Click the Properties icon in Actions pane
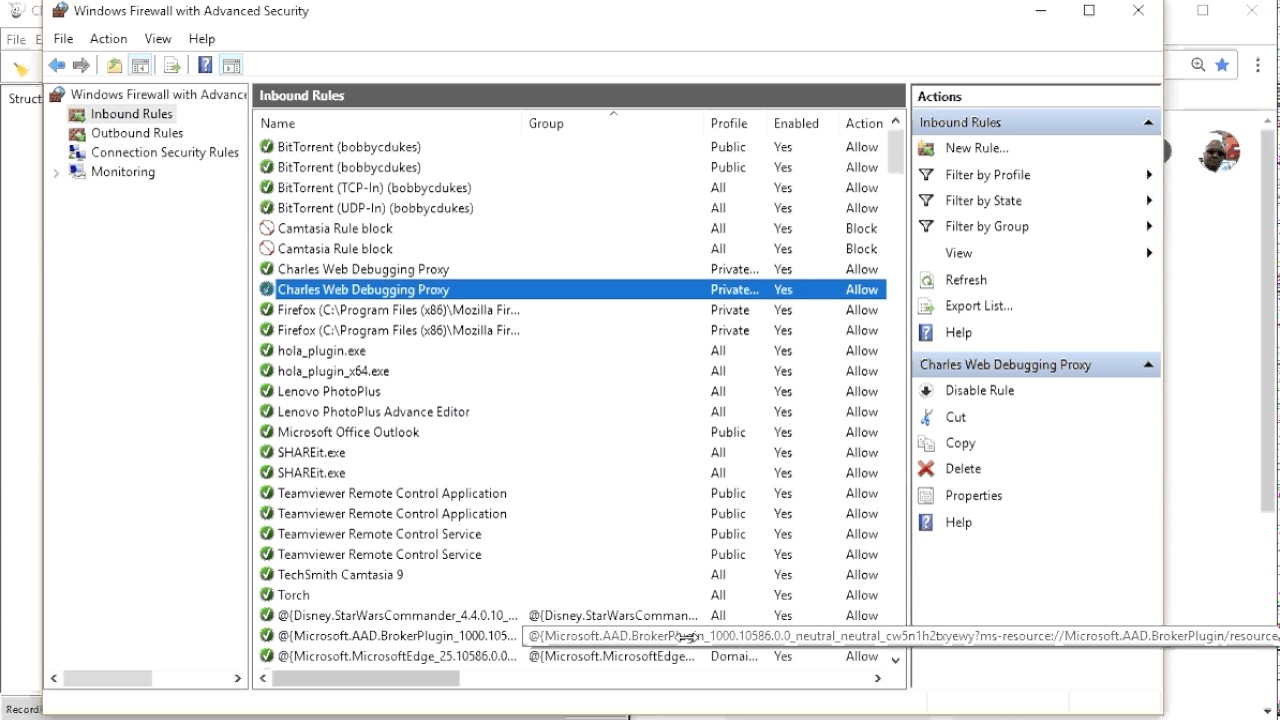This screenshot has width=1280, height=720. (x=926, y=496)
